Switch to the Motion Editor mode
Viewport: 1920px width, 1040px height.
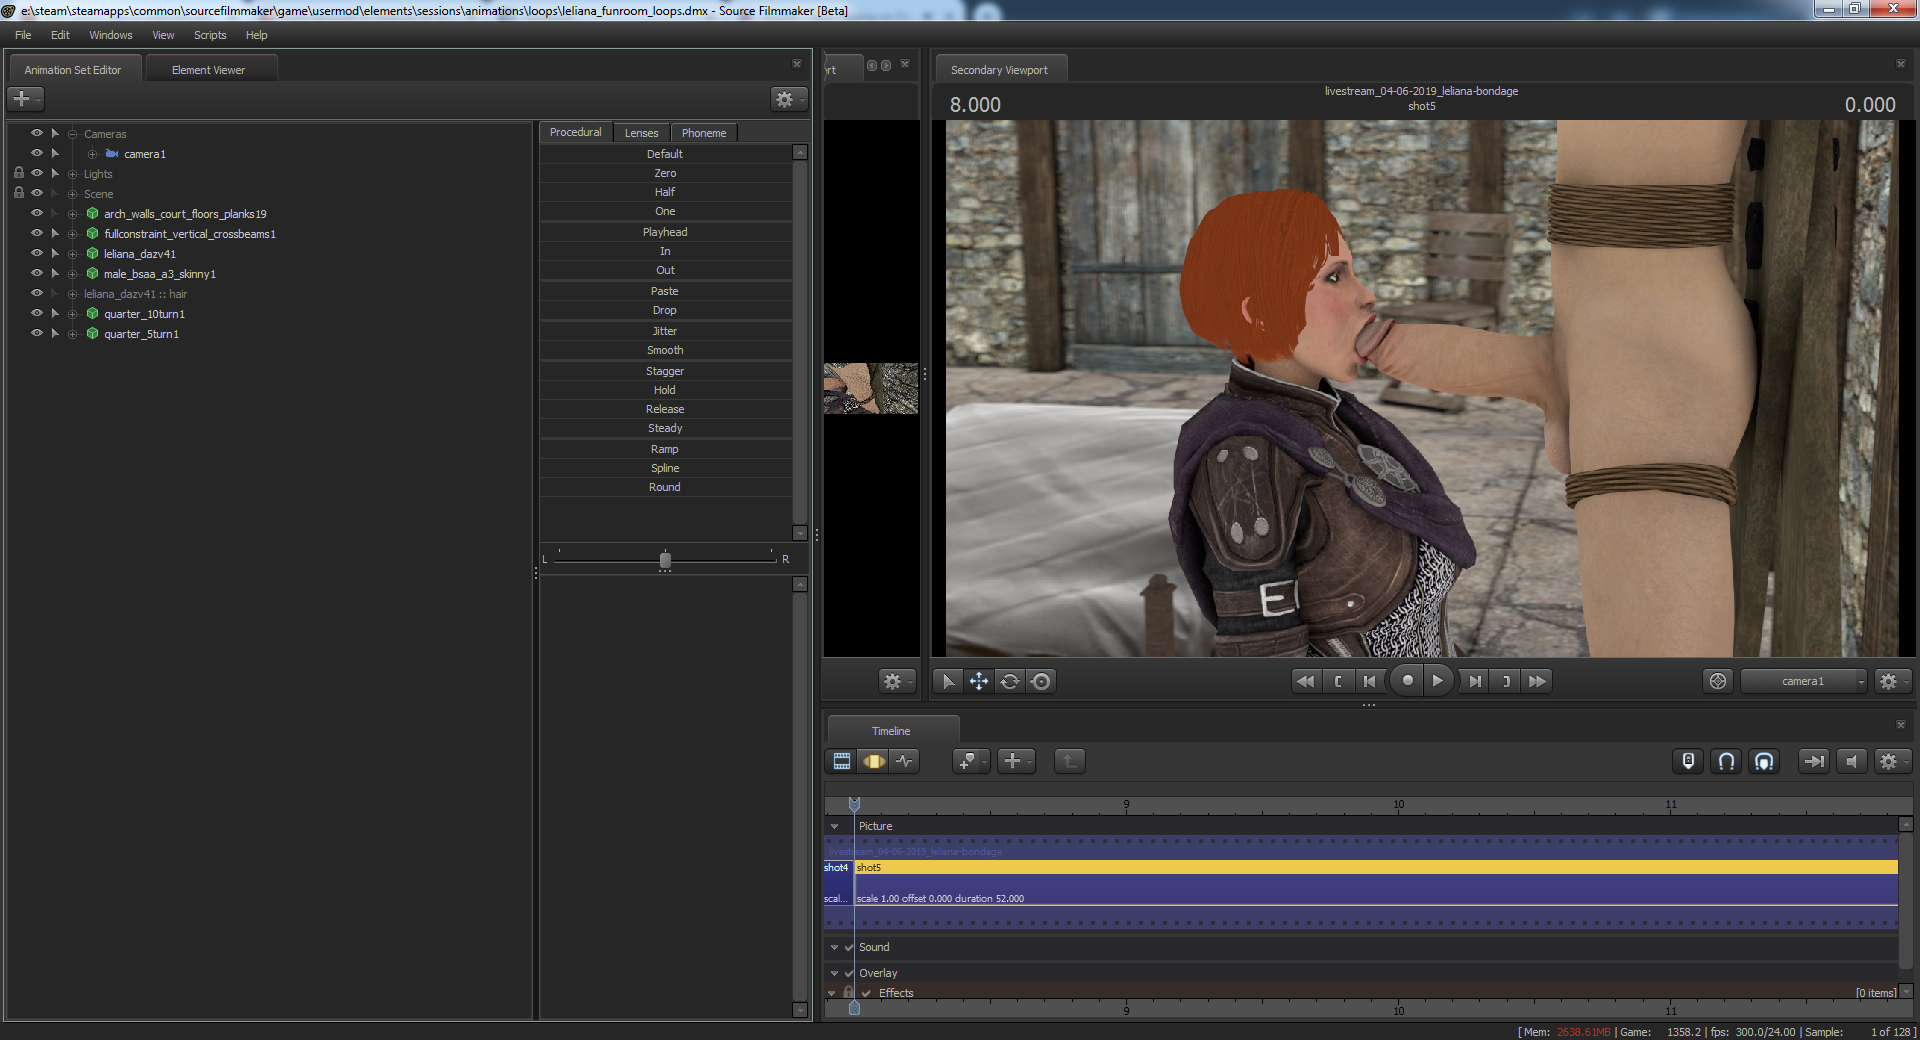coord(873,761)
